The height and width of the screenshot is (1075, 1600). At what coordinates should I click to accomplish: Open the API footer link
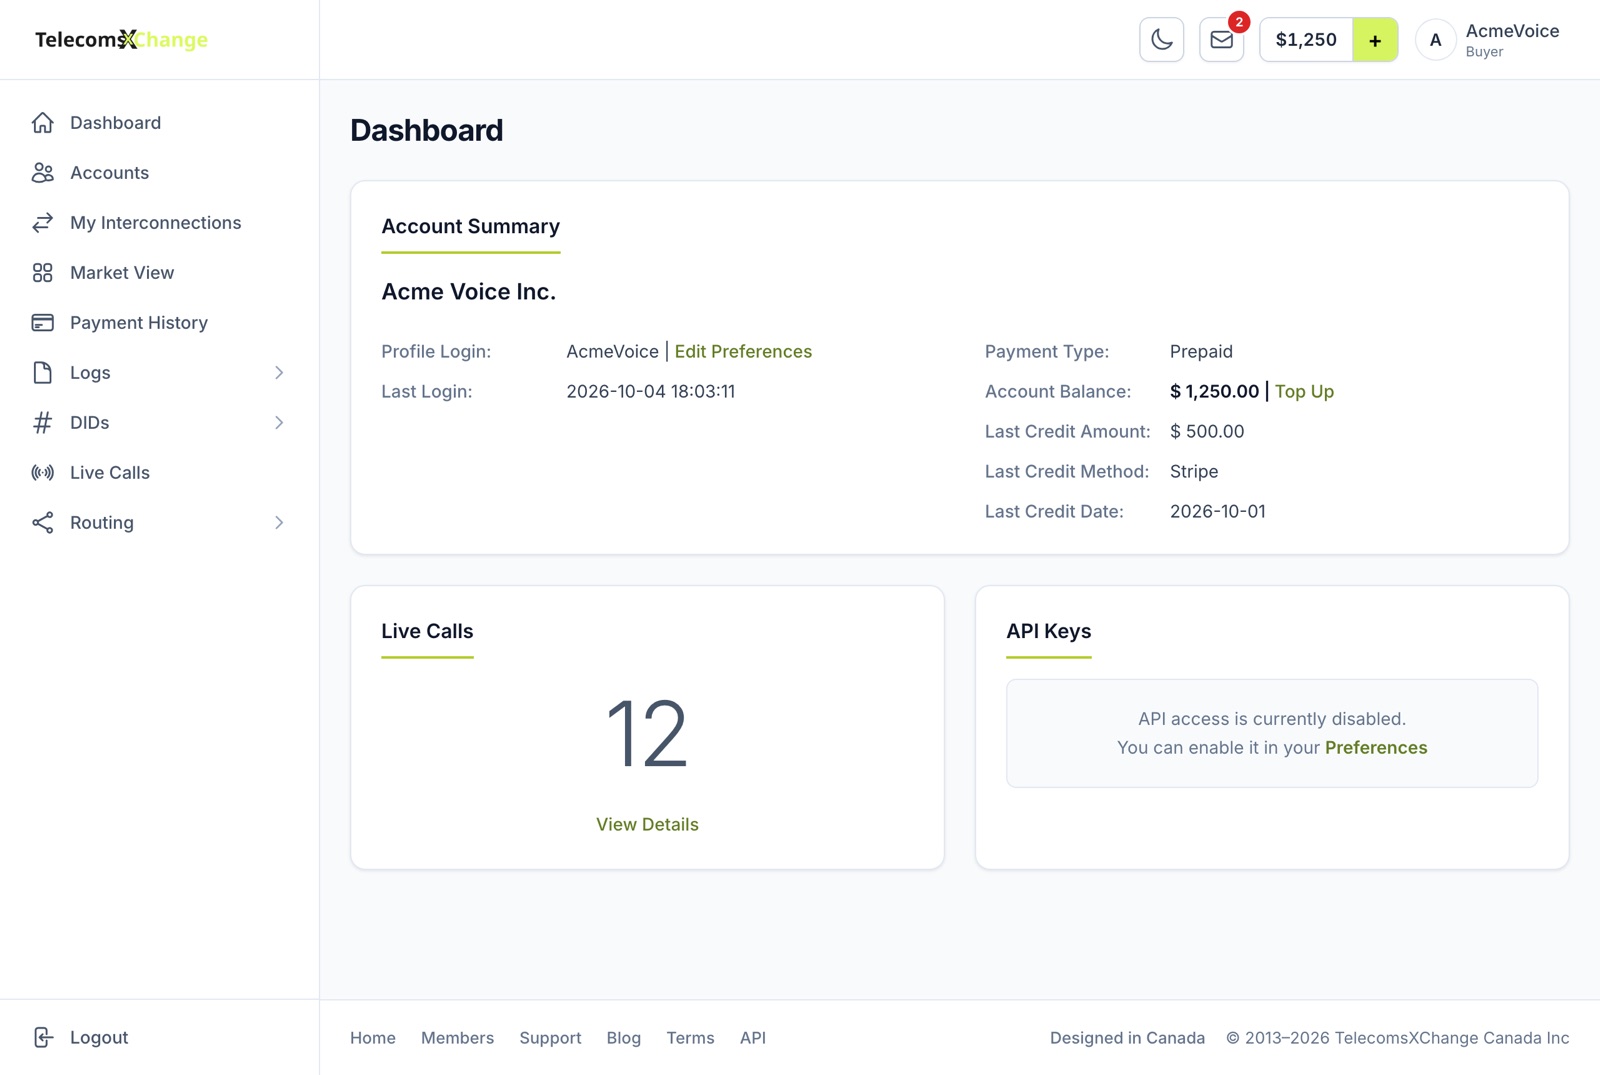(753, 1037)
